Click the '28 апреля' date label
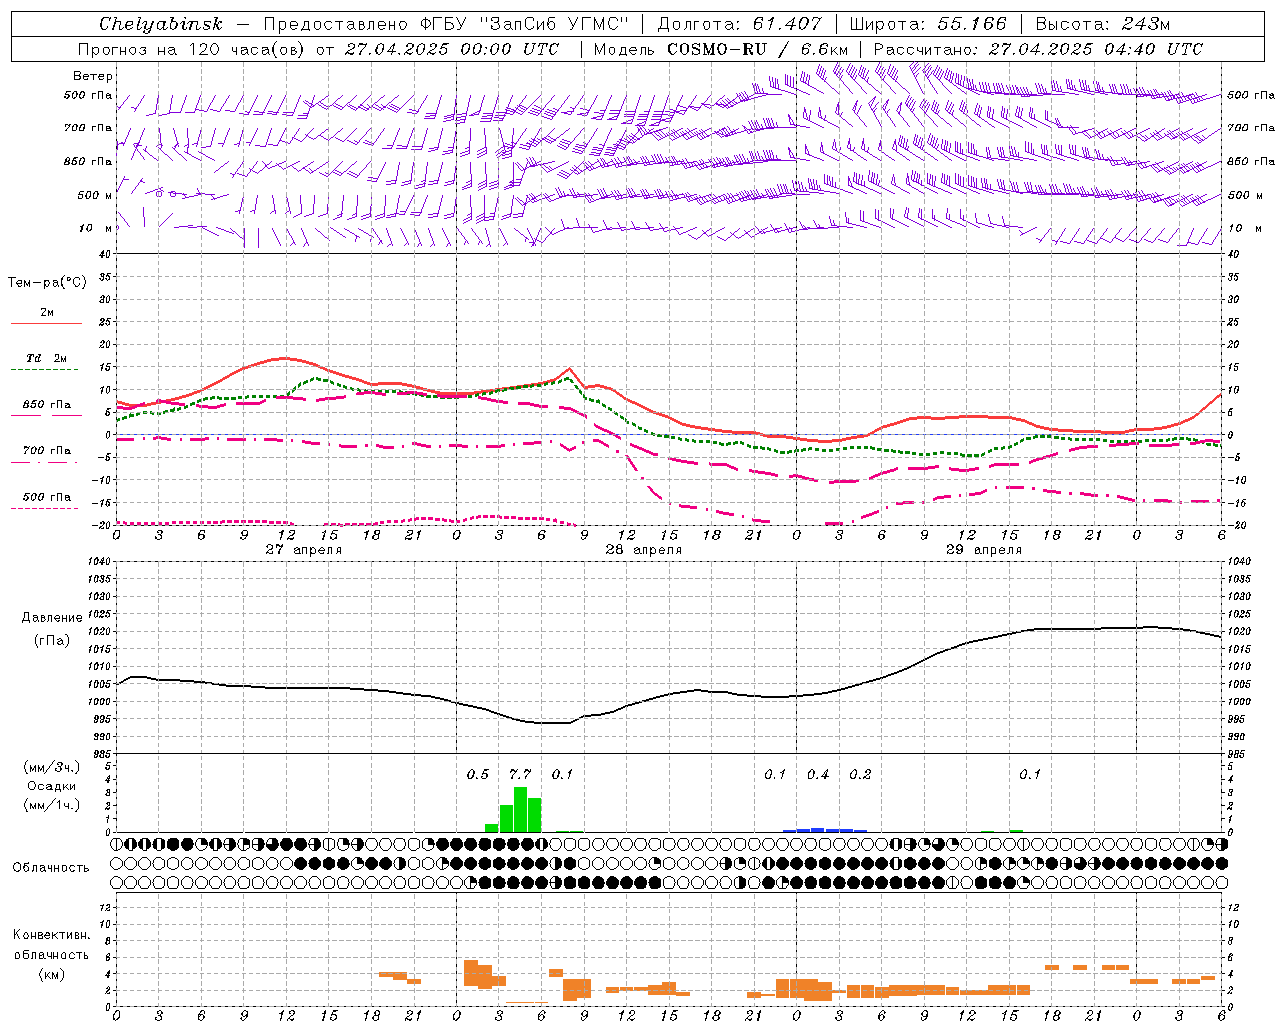Image resolution: width=1280 pixels, height=1024 pixels. coord(643,550)
